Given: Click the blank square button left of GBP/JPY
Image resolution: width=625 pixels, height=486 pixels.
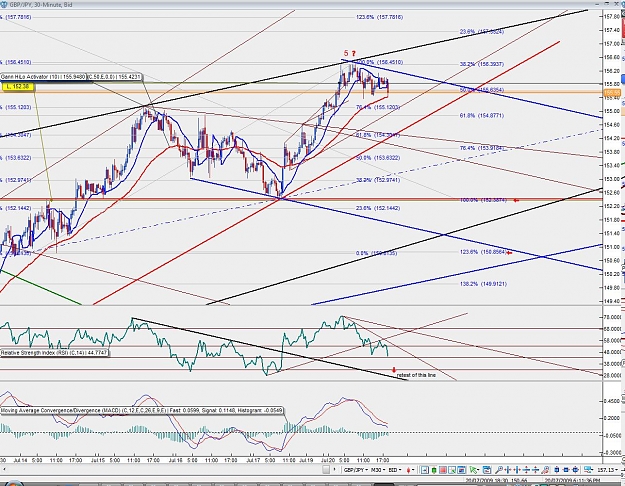Looking at the screenshot, I should (326, 470).
